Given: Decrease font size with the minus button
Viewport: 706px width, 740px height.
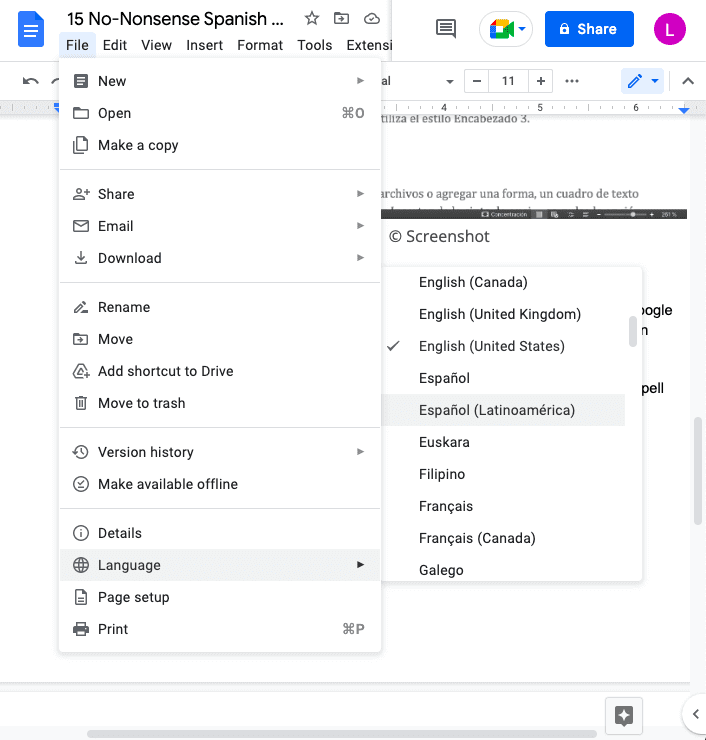Looking at the screenshot, I should [x=477, y=81].
